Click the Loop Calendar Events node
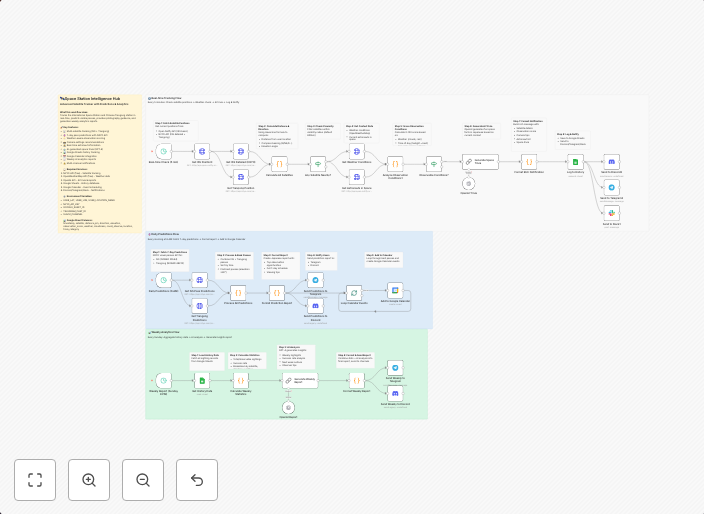 point(354,292)
